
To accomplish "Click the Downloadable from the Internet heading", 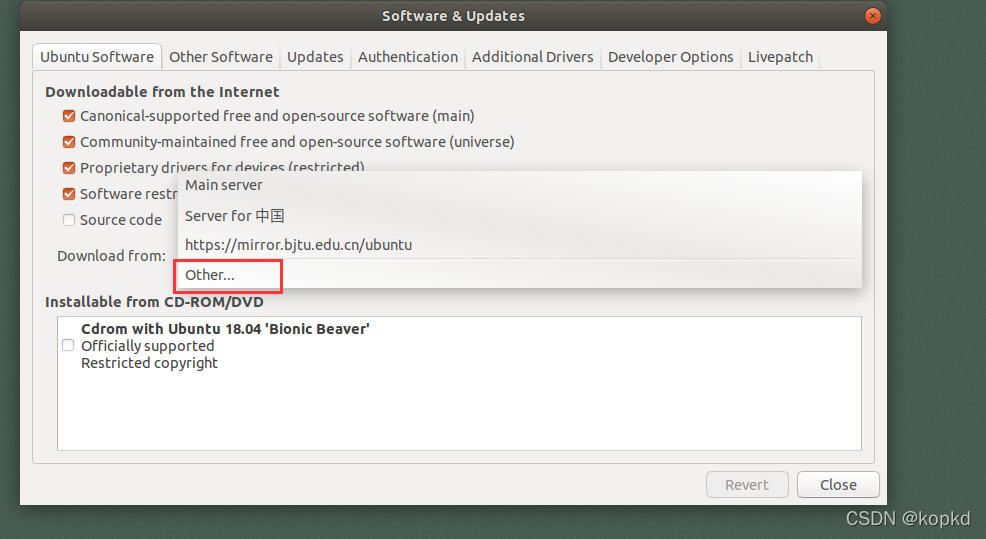I will pos(162,92).
